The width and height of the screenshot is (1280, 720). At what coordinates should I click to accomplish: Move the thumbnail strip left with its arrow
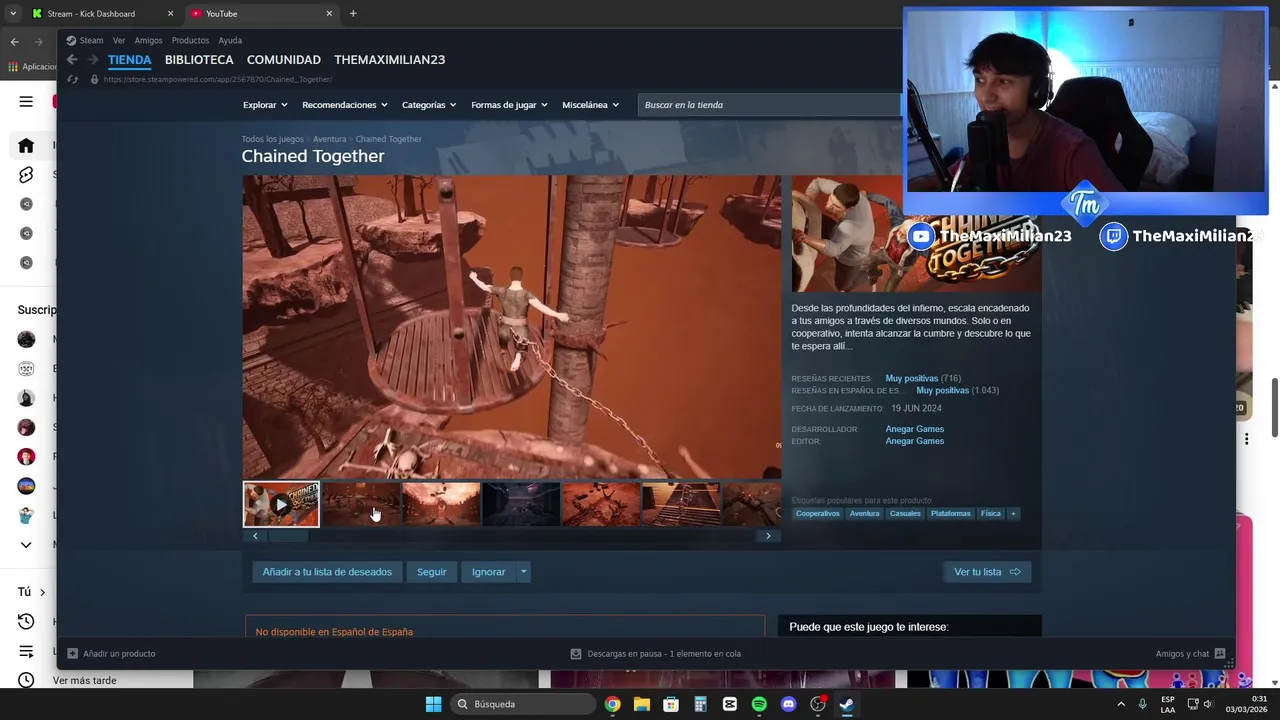255,536
